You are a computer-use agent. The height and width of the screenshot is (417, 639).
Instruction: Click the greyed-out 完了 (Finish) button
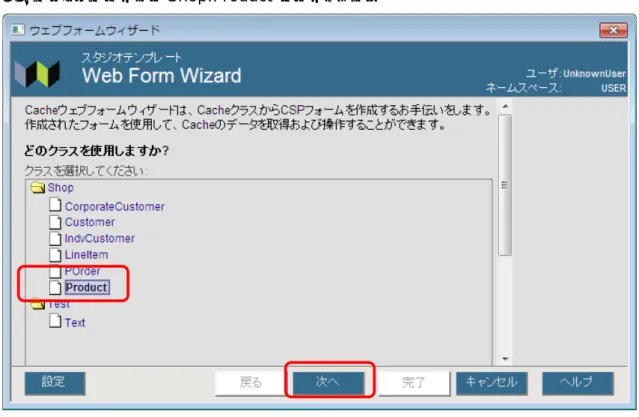click(414, 383)
